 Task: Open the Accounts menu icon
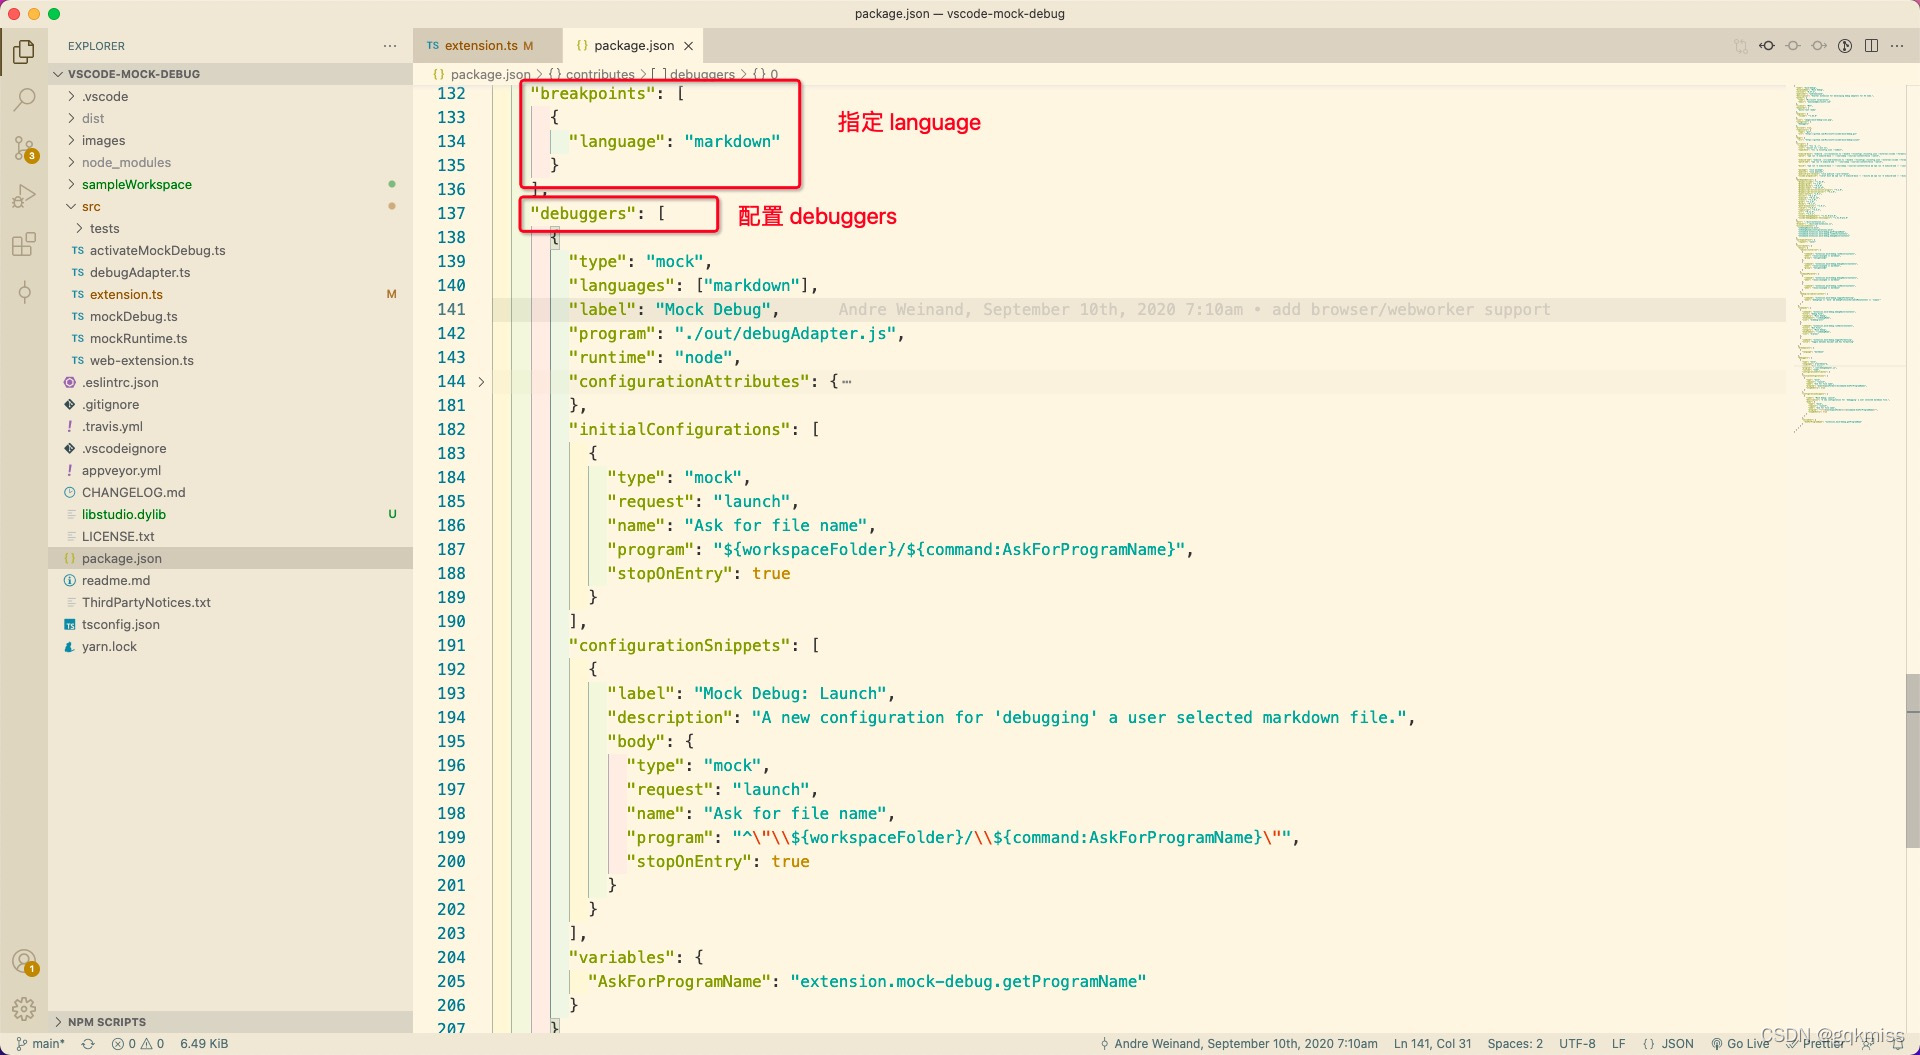pos(24,962)
